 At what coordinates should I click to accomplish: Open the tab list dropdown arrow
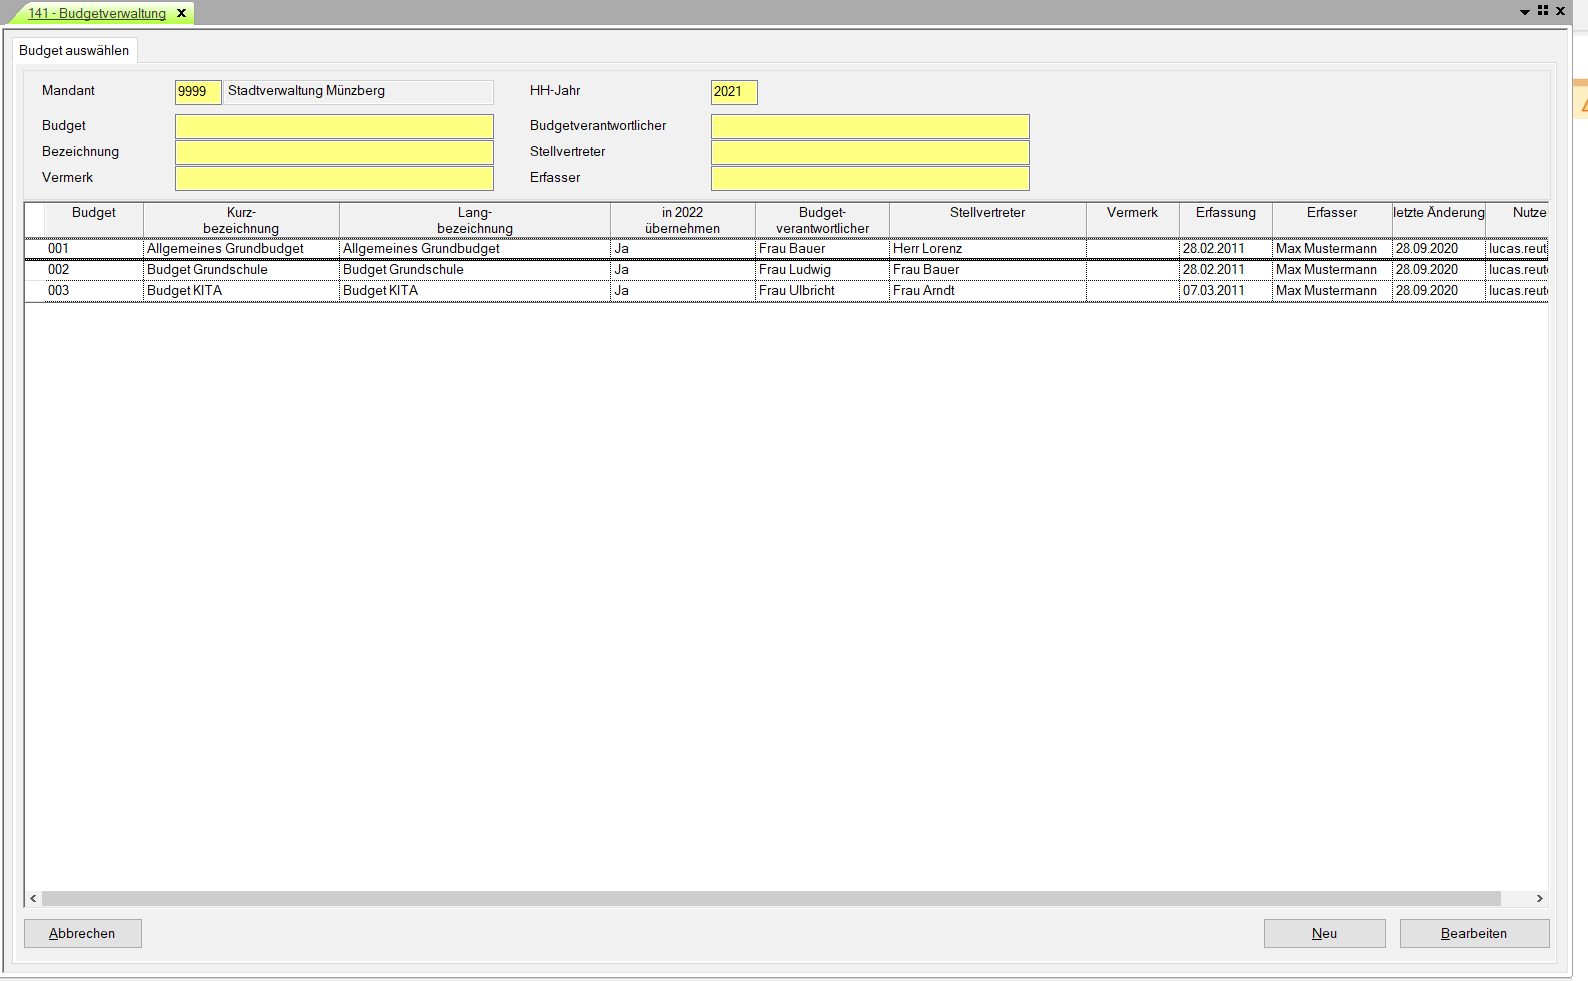click(1525, 12)
